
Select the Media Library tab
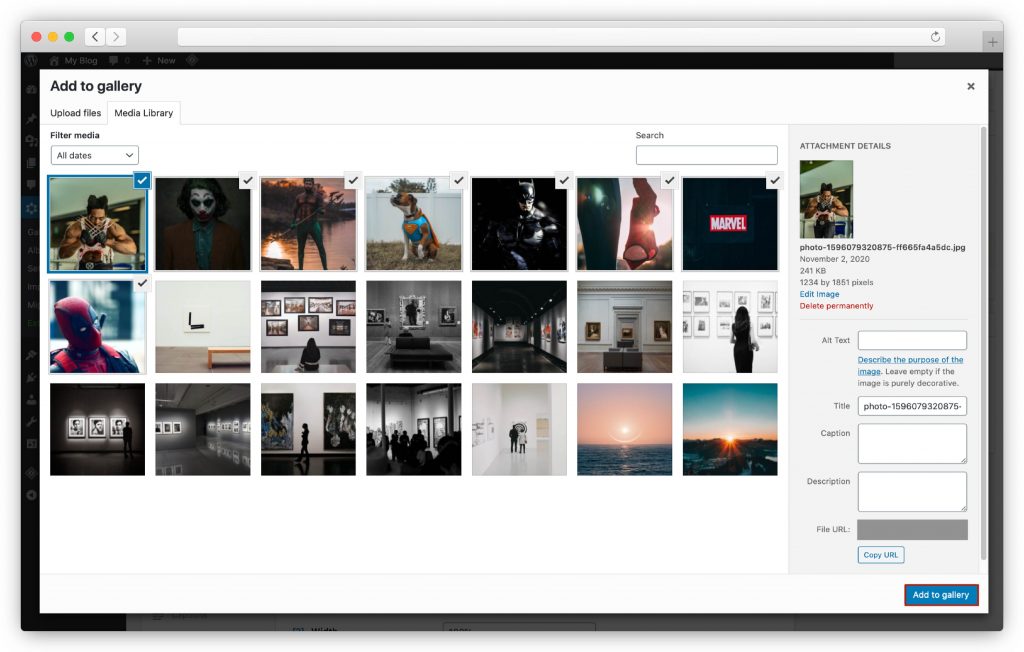pyautogui.click(x=143, y=113)
